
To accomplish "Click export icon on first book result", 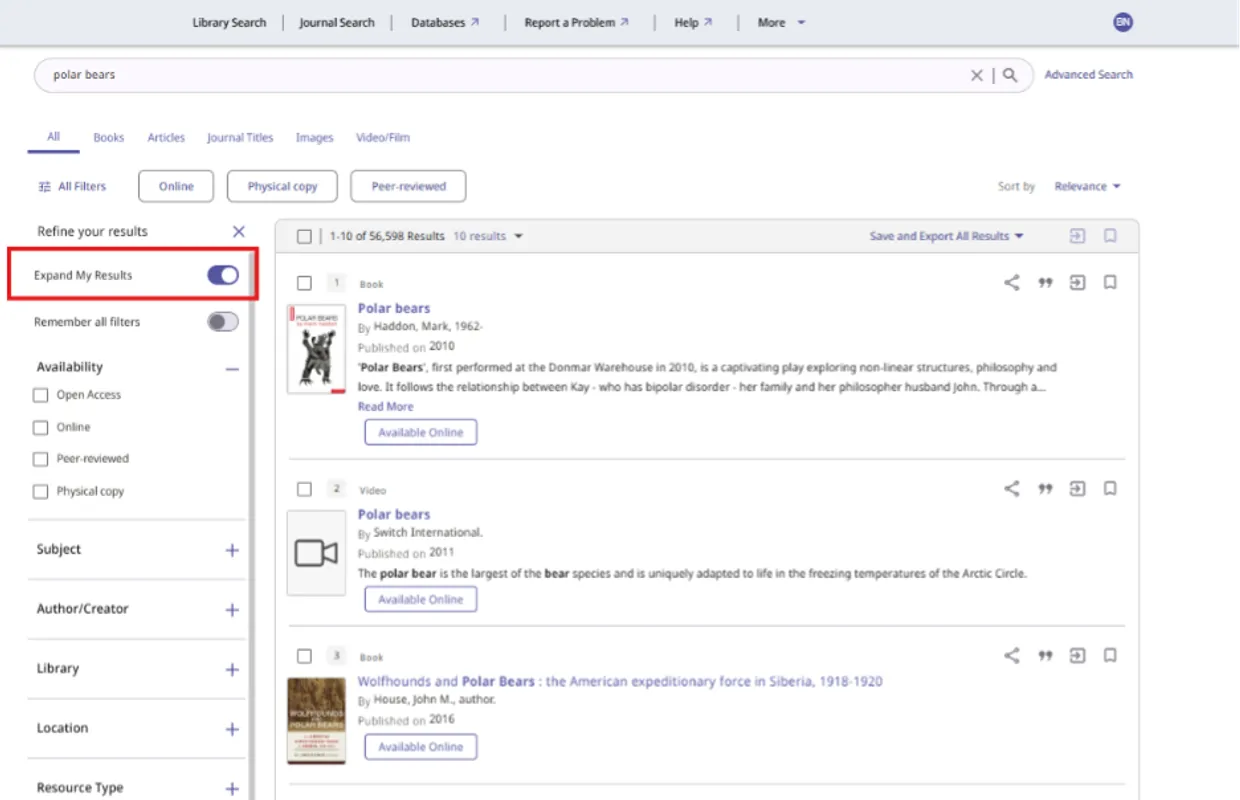I will pyautogui.click(x=1077, y=283).
